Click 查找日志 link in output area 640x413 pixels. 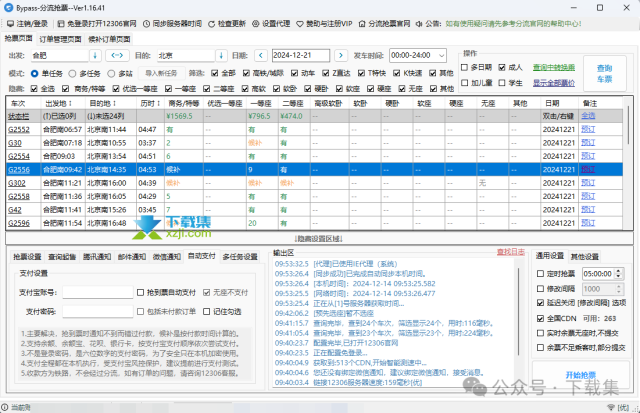coord(511,252)
